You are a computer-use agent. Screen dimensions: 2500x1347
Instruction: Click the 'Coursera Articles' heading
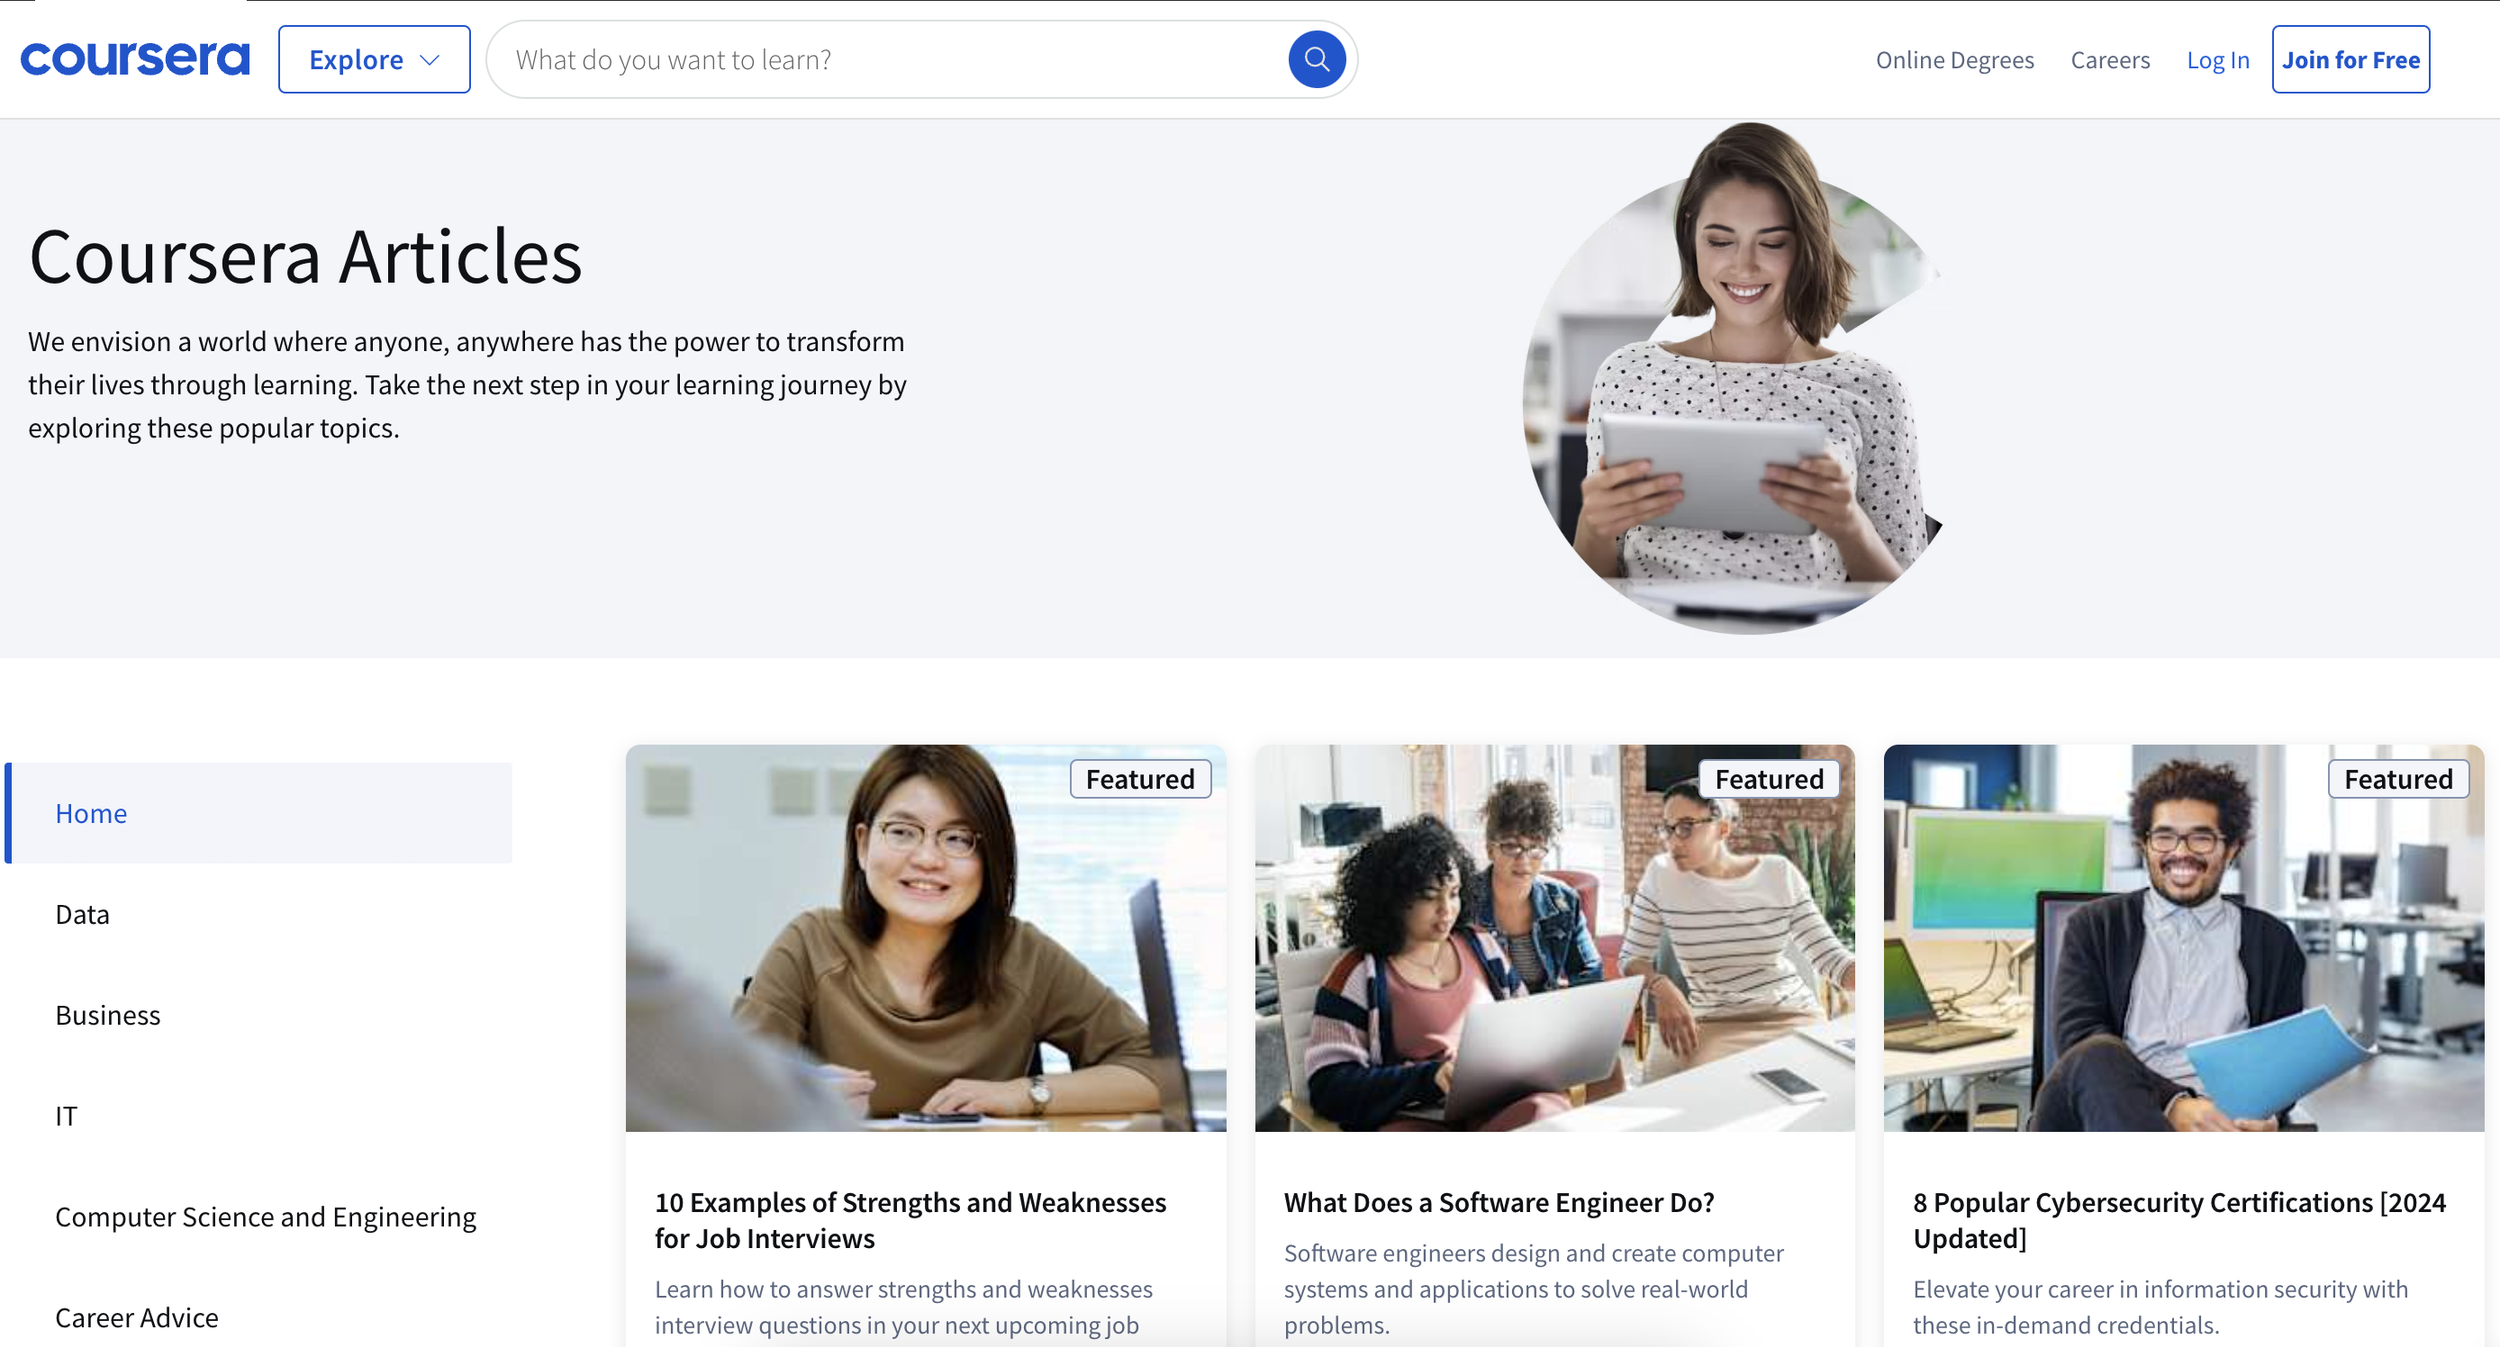pos(305,257)
